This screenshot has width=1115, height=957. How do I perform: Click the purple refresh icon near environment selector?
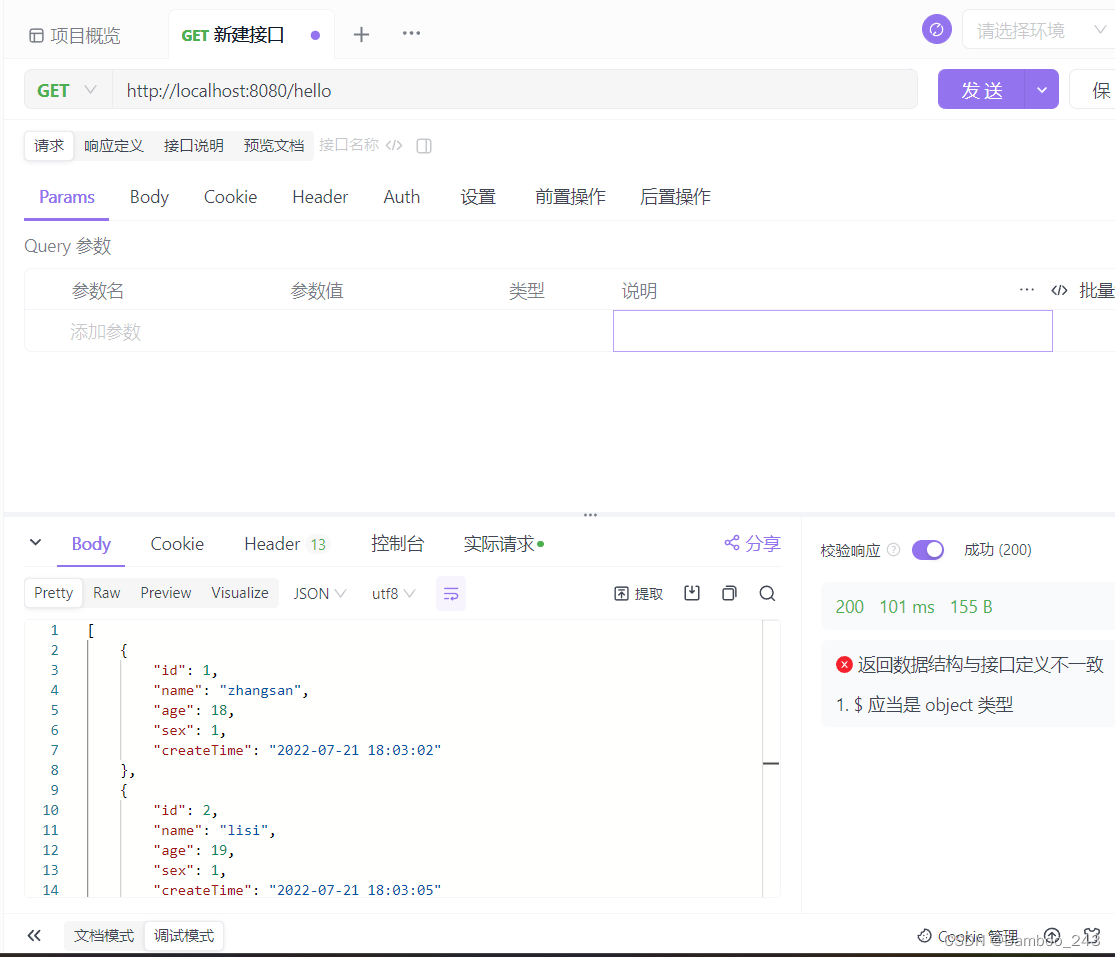click(936, 29)
